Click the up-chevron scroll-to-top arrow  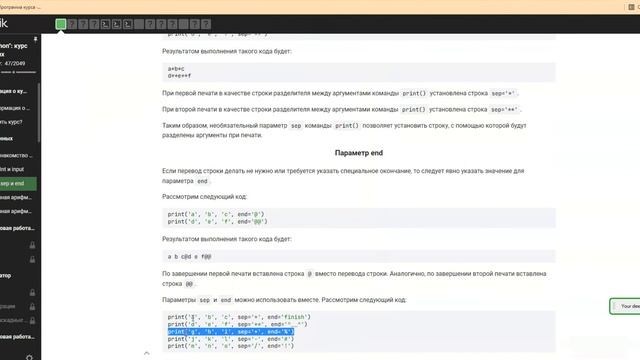tap(147, 353)
